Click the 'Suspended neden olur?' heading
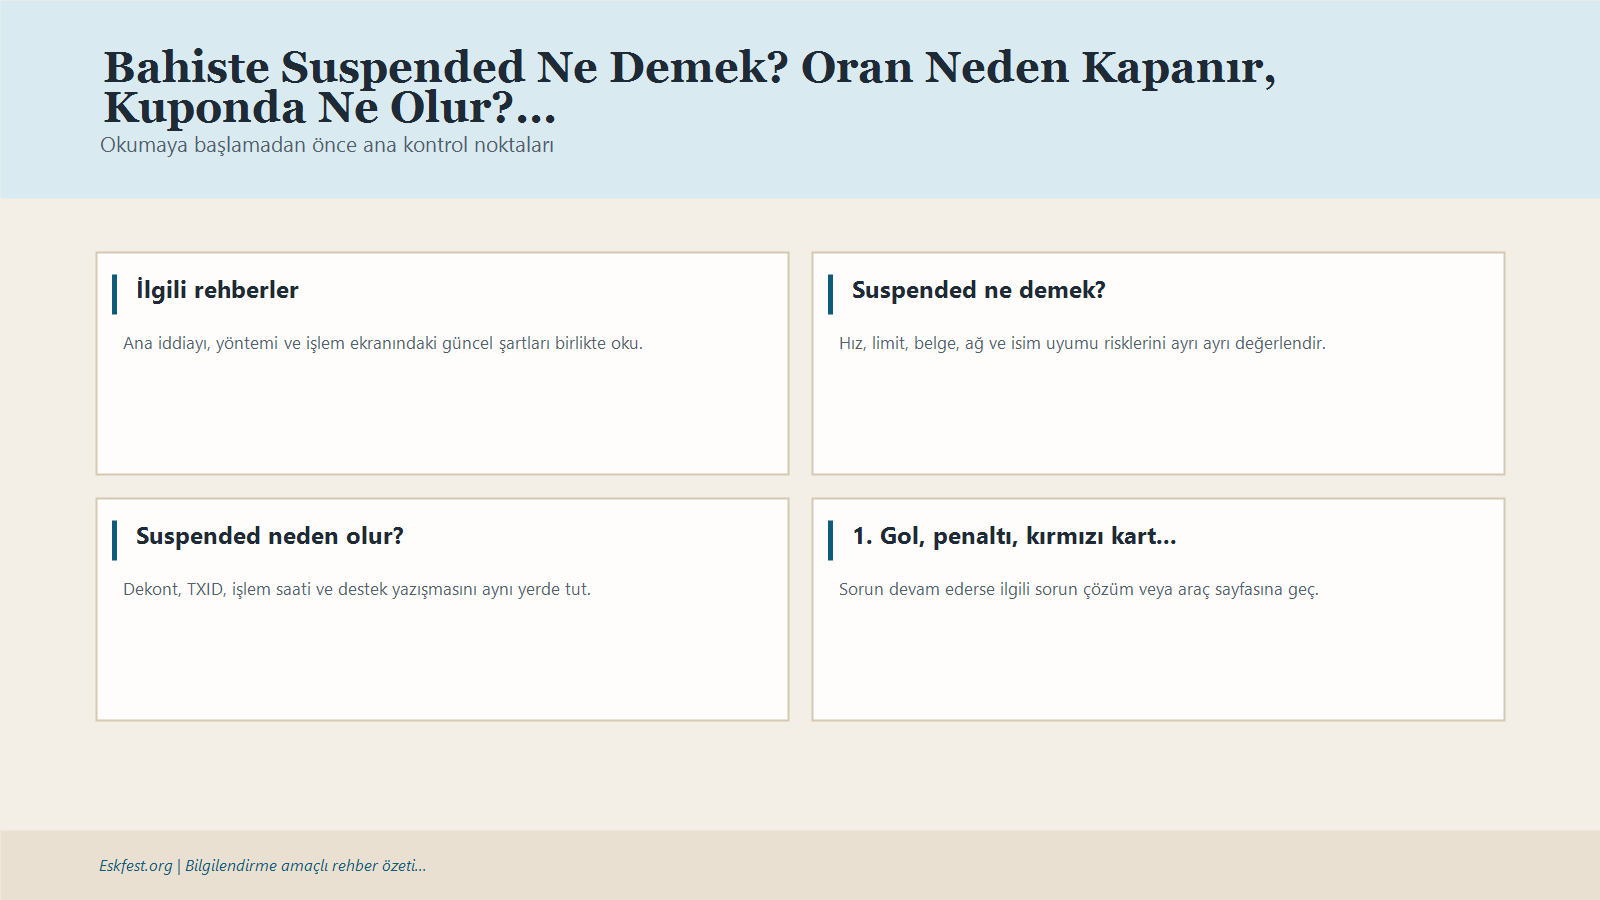 [x=270, y=536]
